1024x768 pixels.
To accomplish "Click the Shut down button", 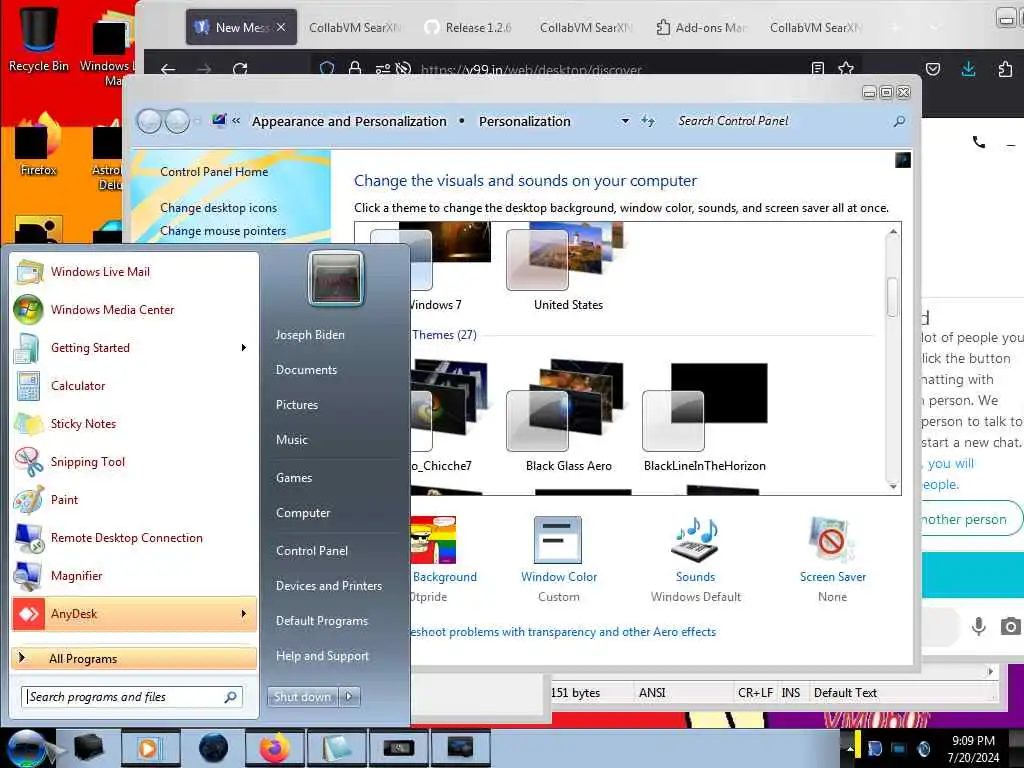I will coord(302,697).
